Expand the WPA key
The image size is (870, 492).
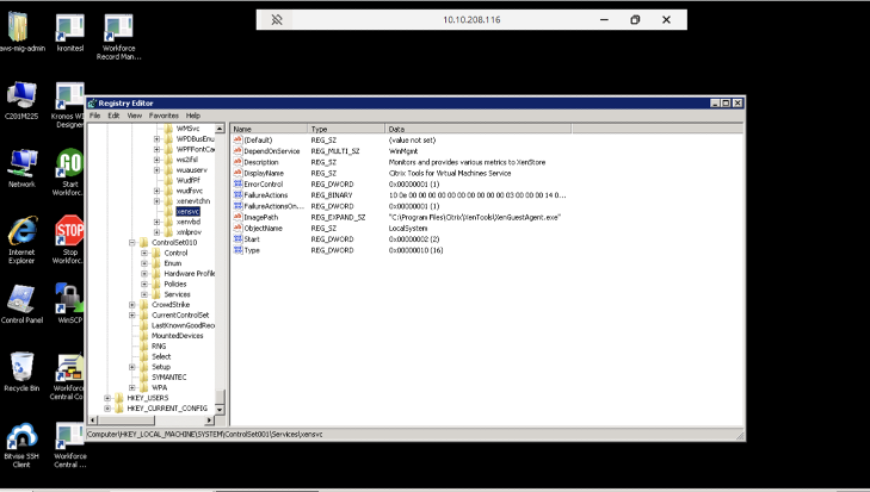[x=132, y=387]
